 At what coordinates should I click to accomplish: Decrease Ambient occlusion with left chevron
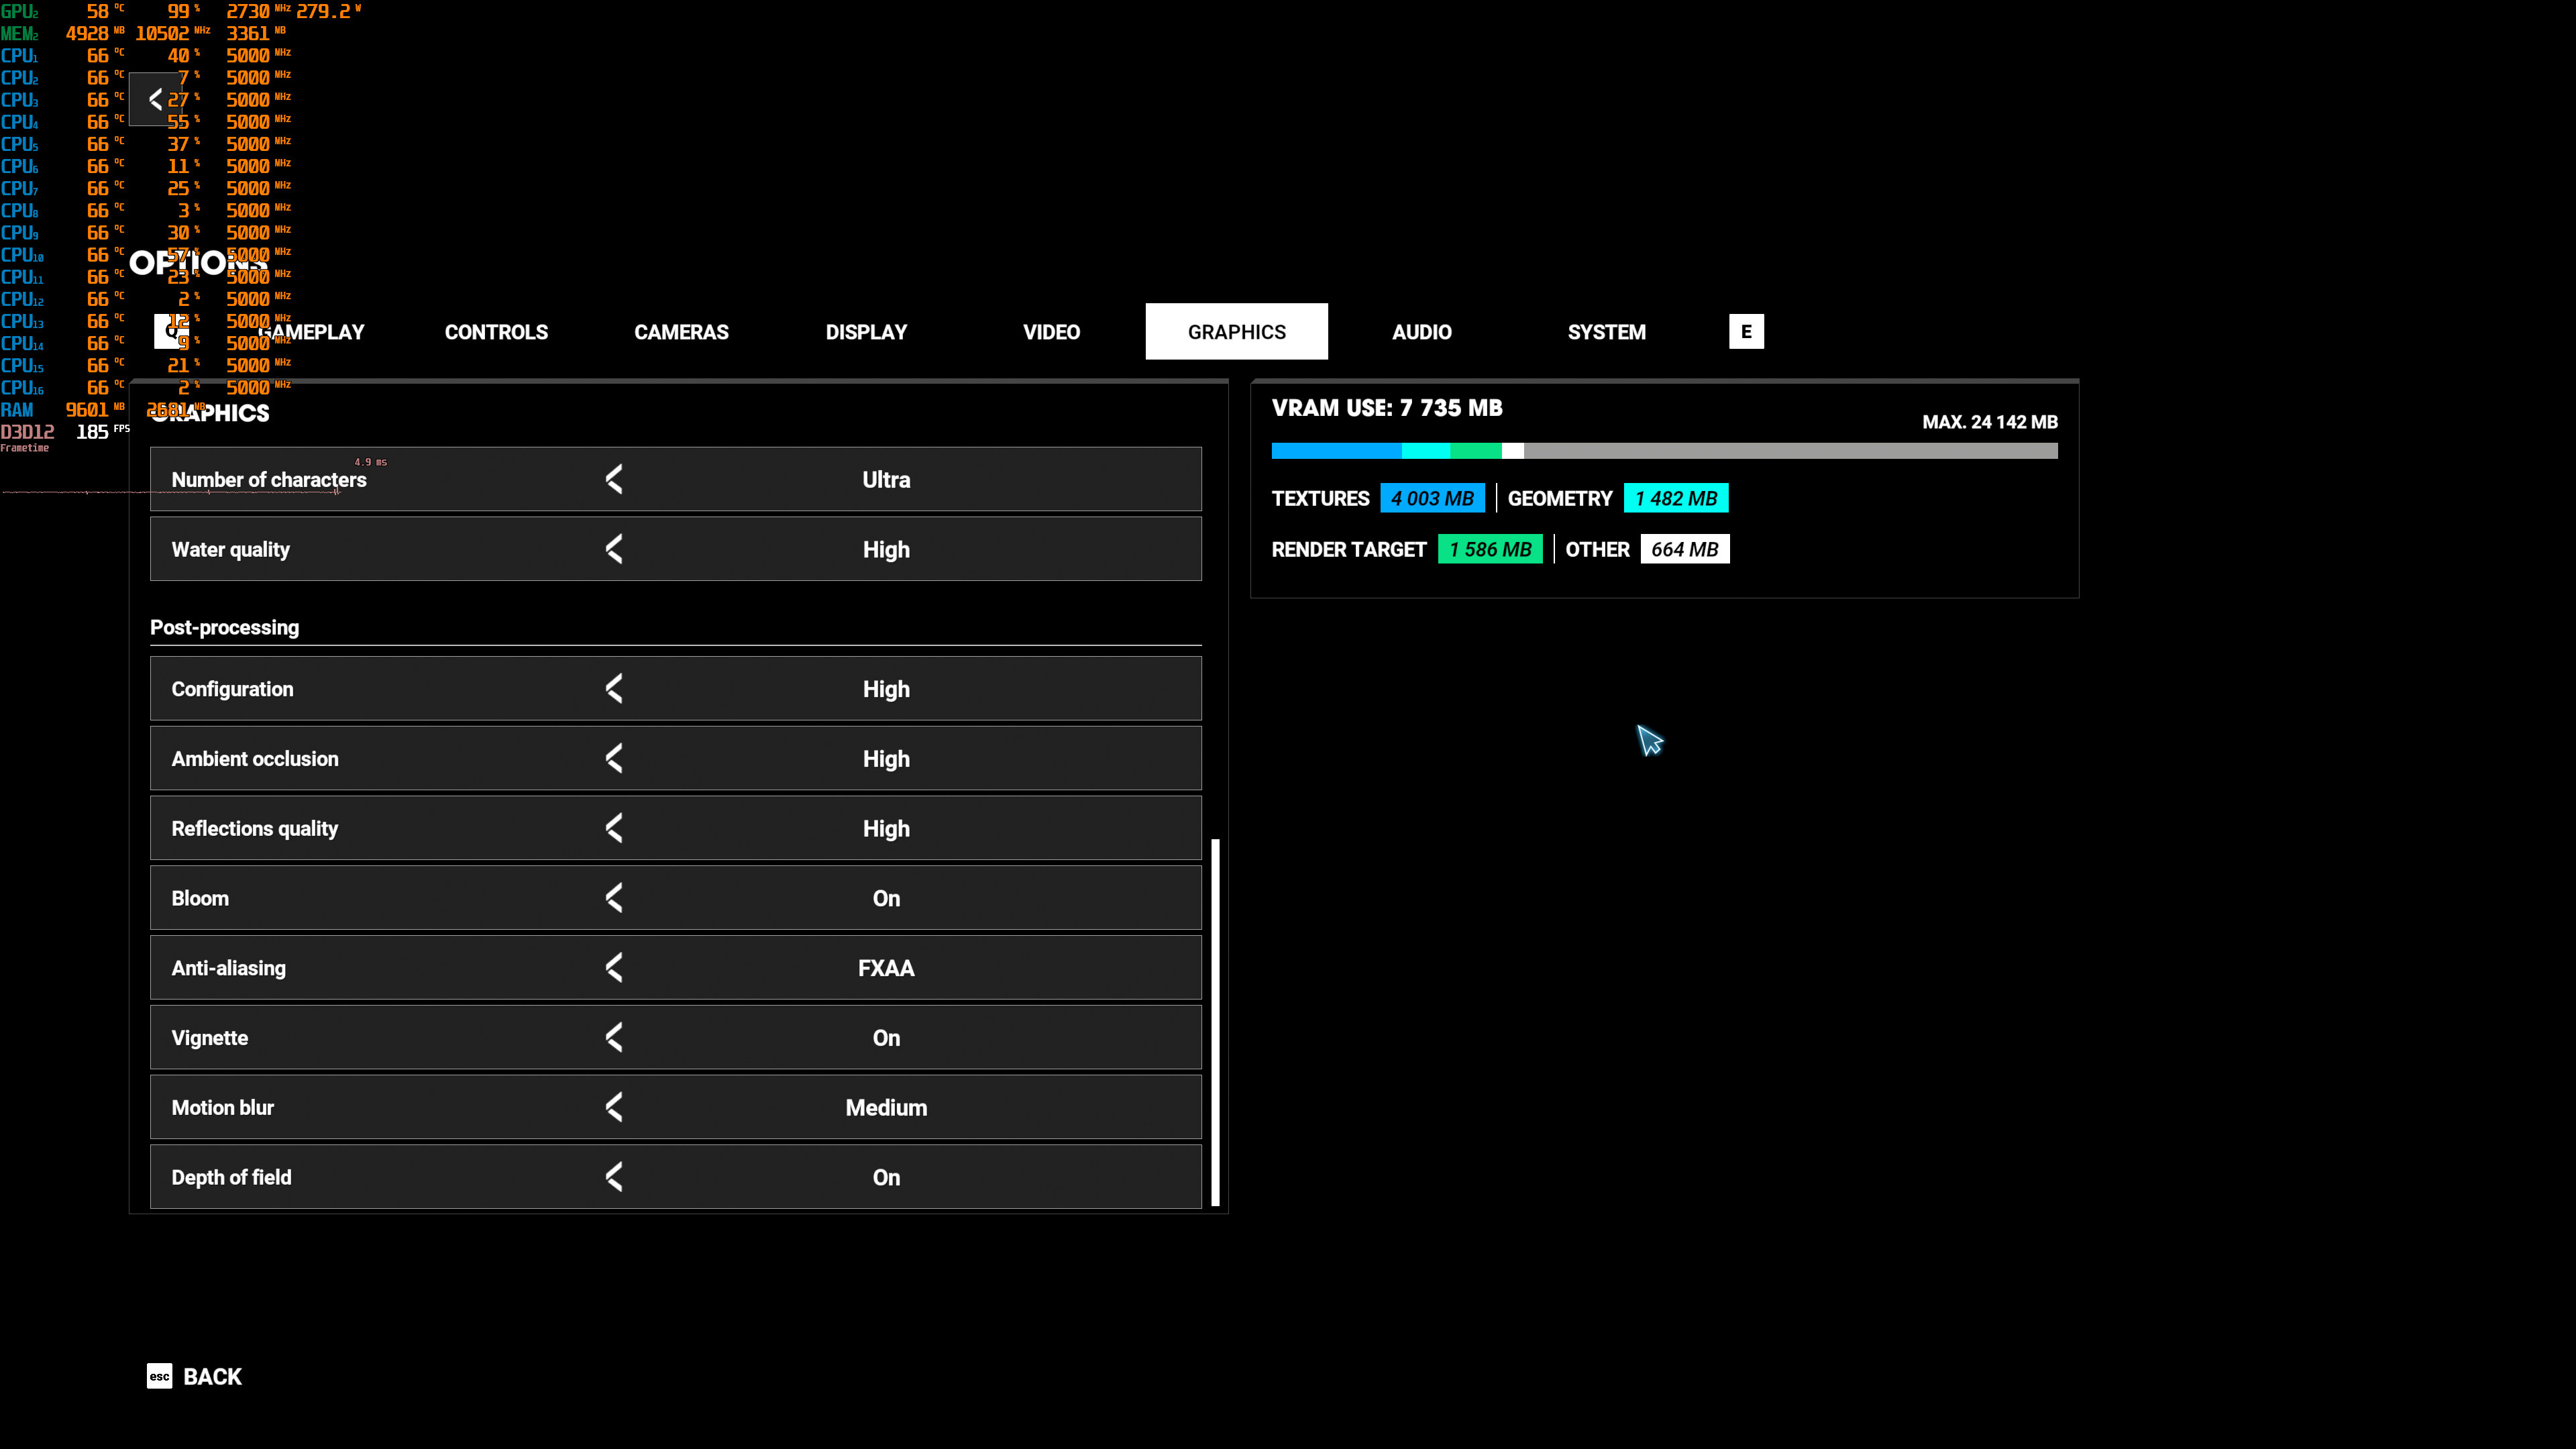point(614,758)
